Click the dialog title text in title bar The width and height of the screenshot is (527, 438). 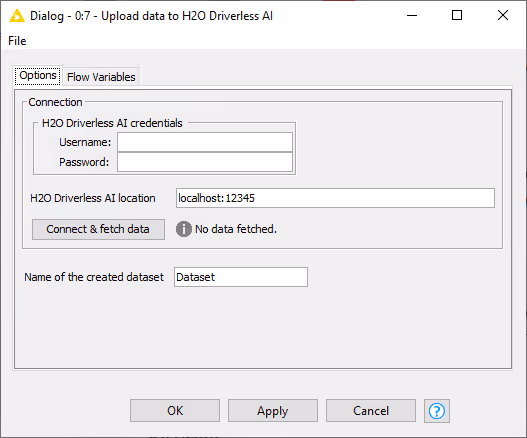click(x=151, y=16)
